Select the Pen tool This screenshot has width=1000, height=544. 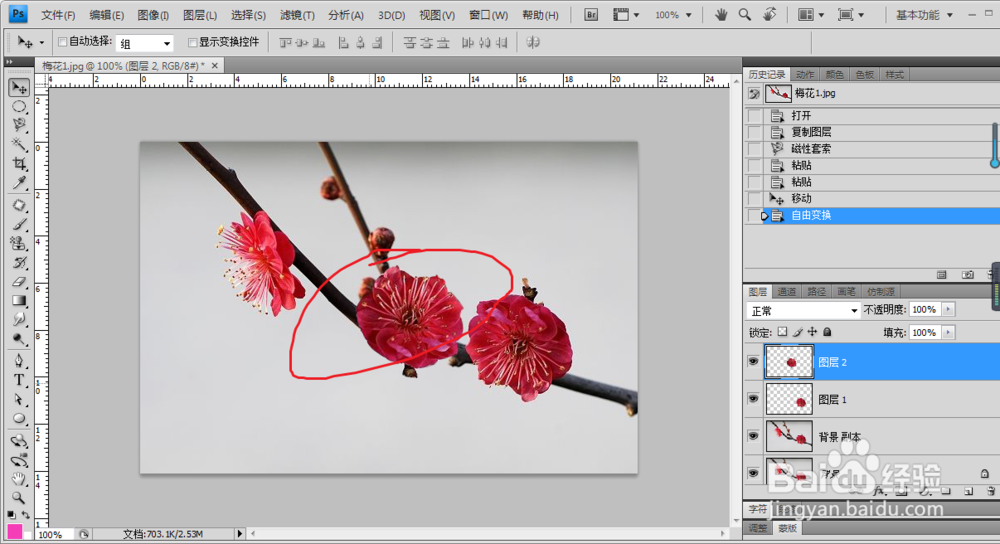coord(19,361)
